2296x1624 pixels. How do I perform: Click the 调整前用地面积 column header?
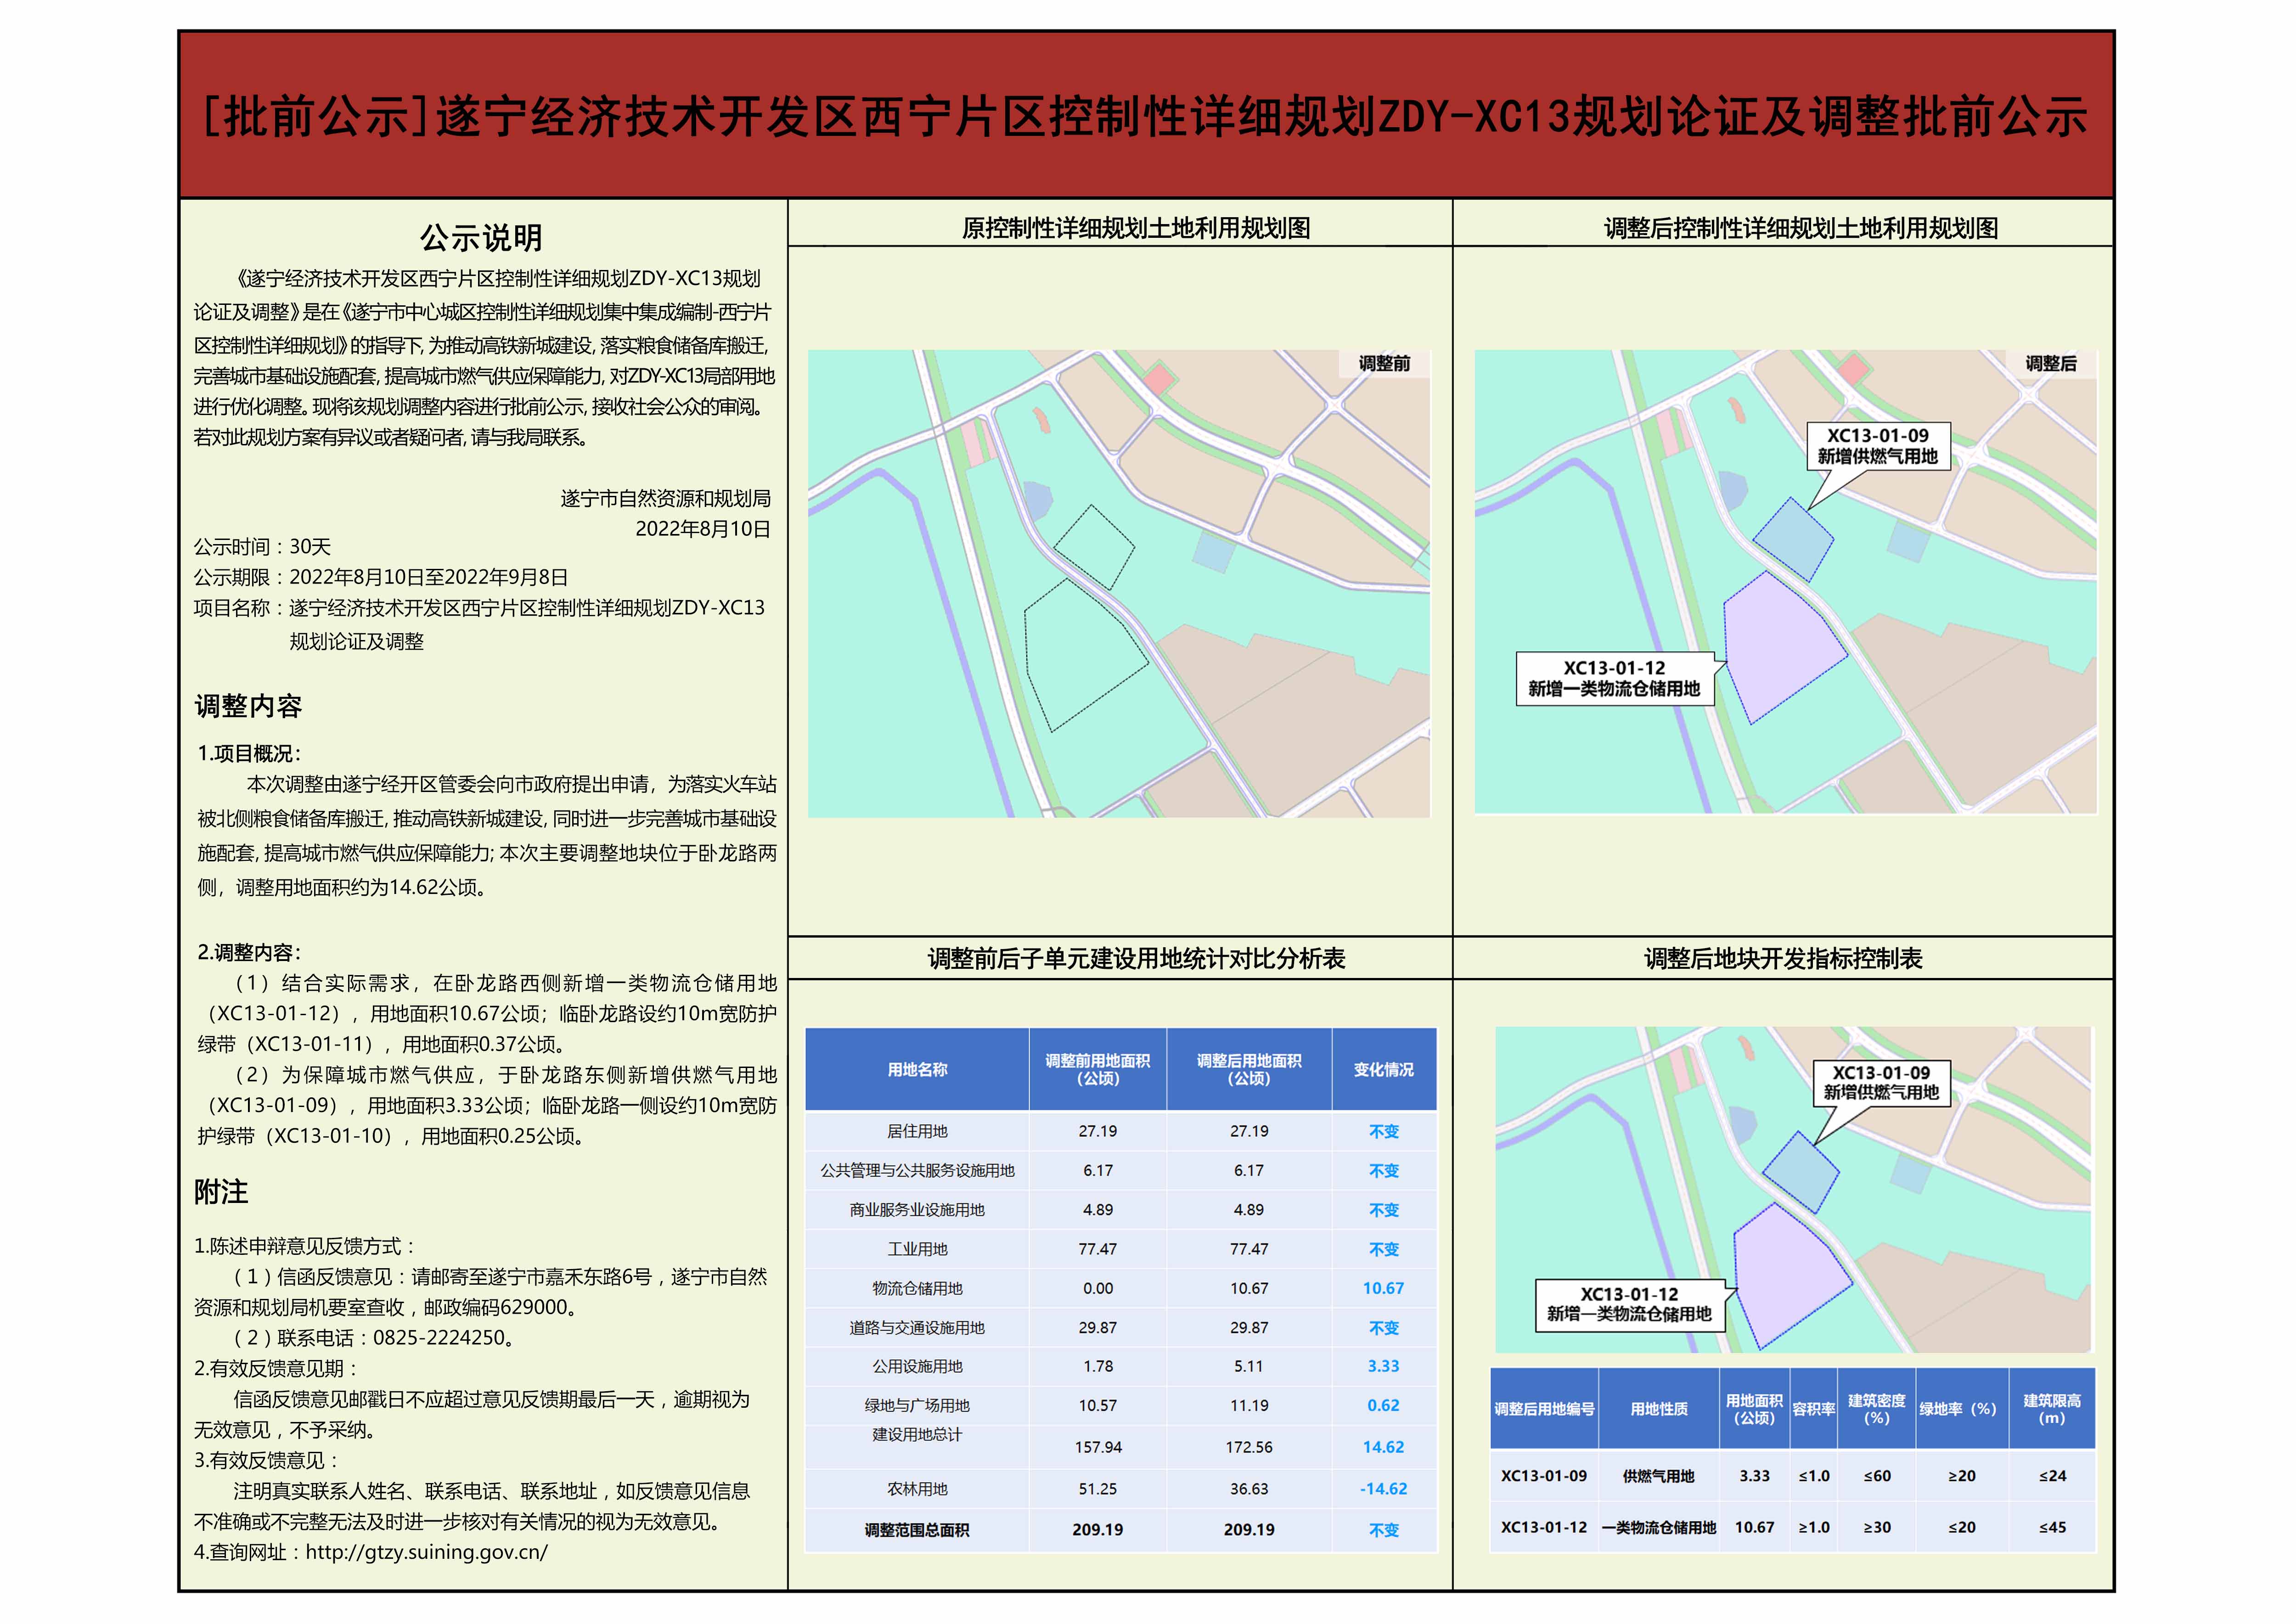pyautogui.click(x=1097, y=1070)
